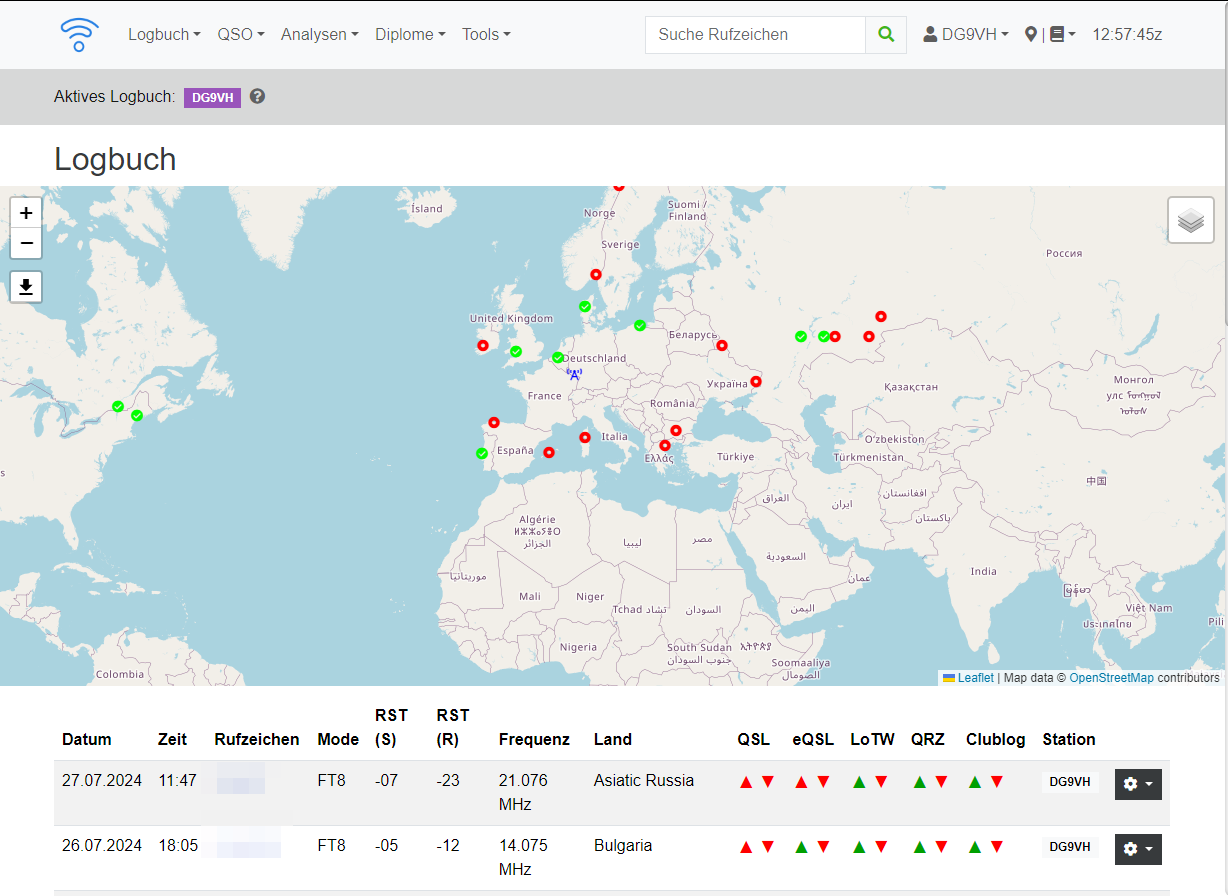Screen dimensions: 1228x896
Task: Click the map zoom in plus button
Action: [26, 213]
